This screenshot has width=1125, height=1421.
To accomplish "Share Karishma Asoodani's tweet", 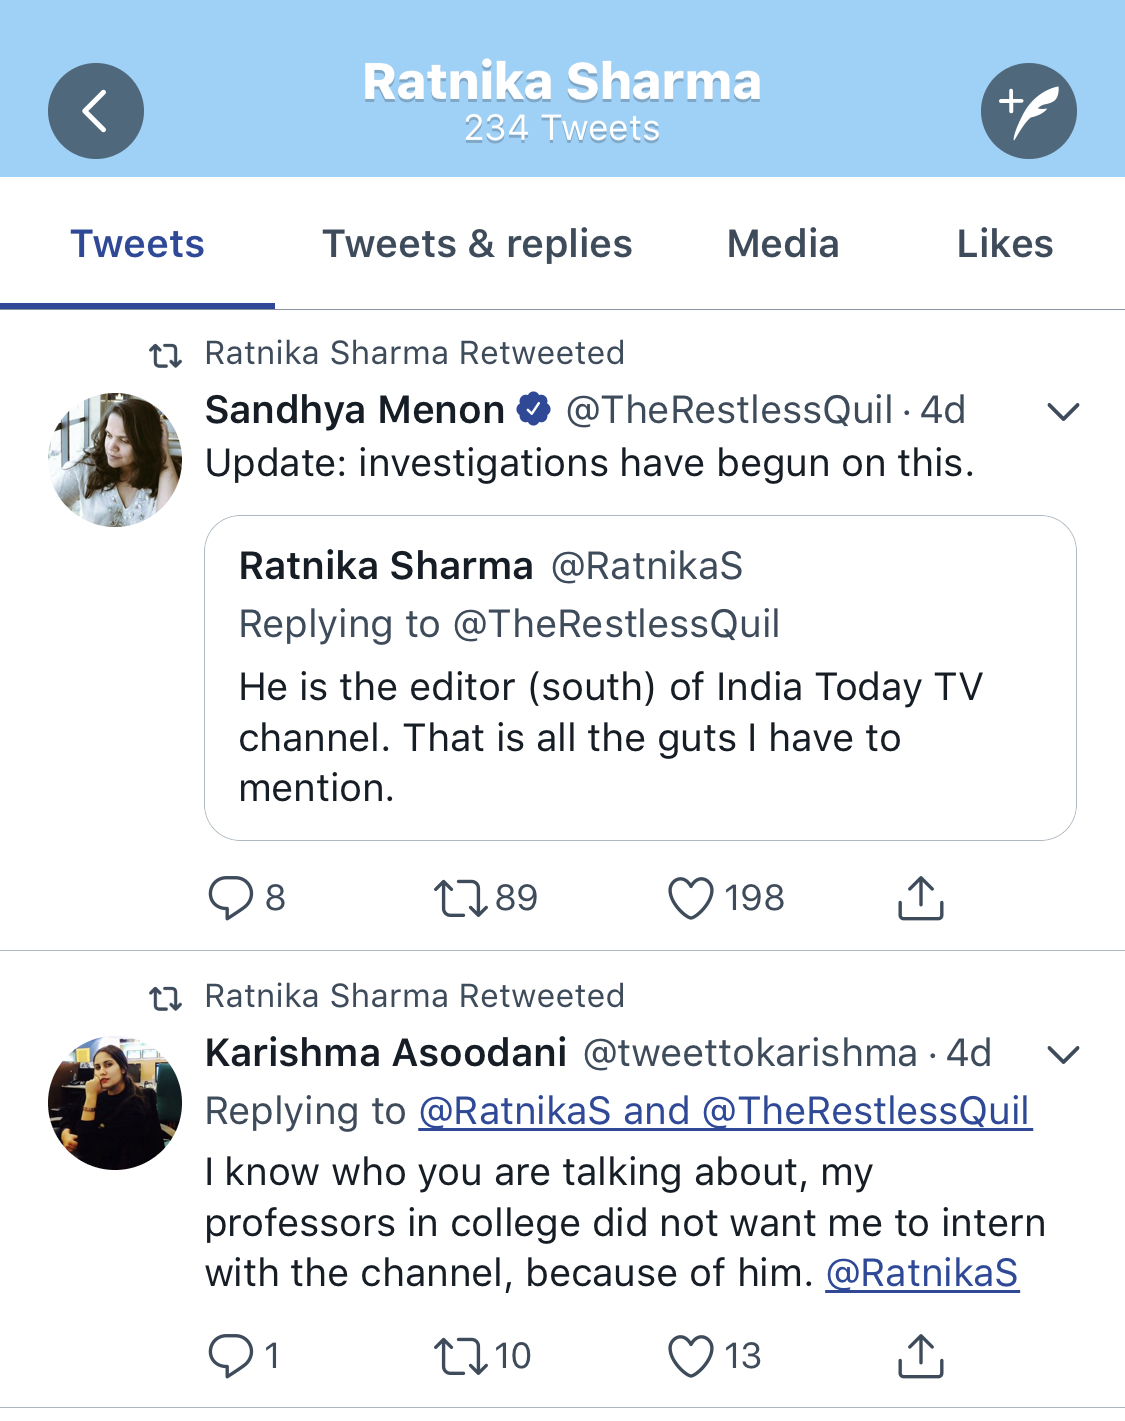I will click(x=920, y=1356).
